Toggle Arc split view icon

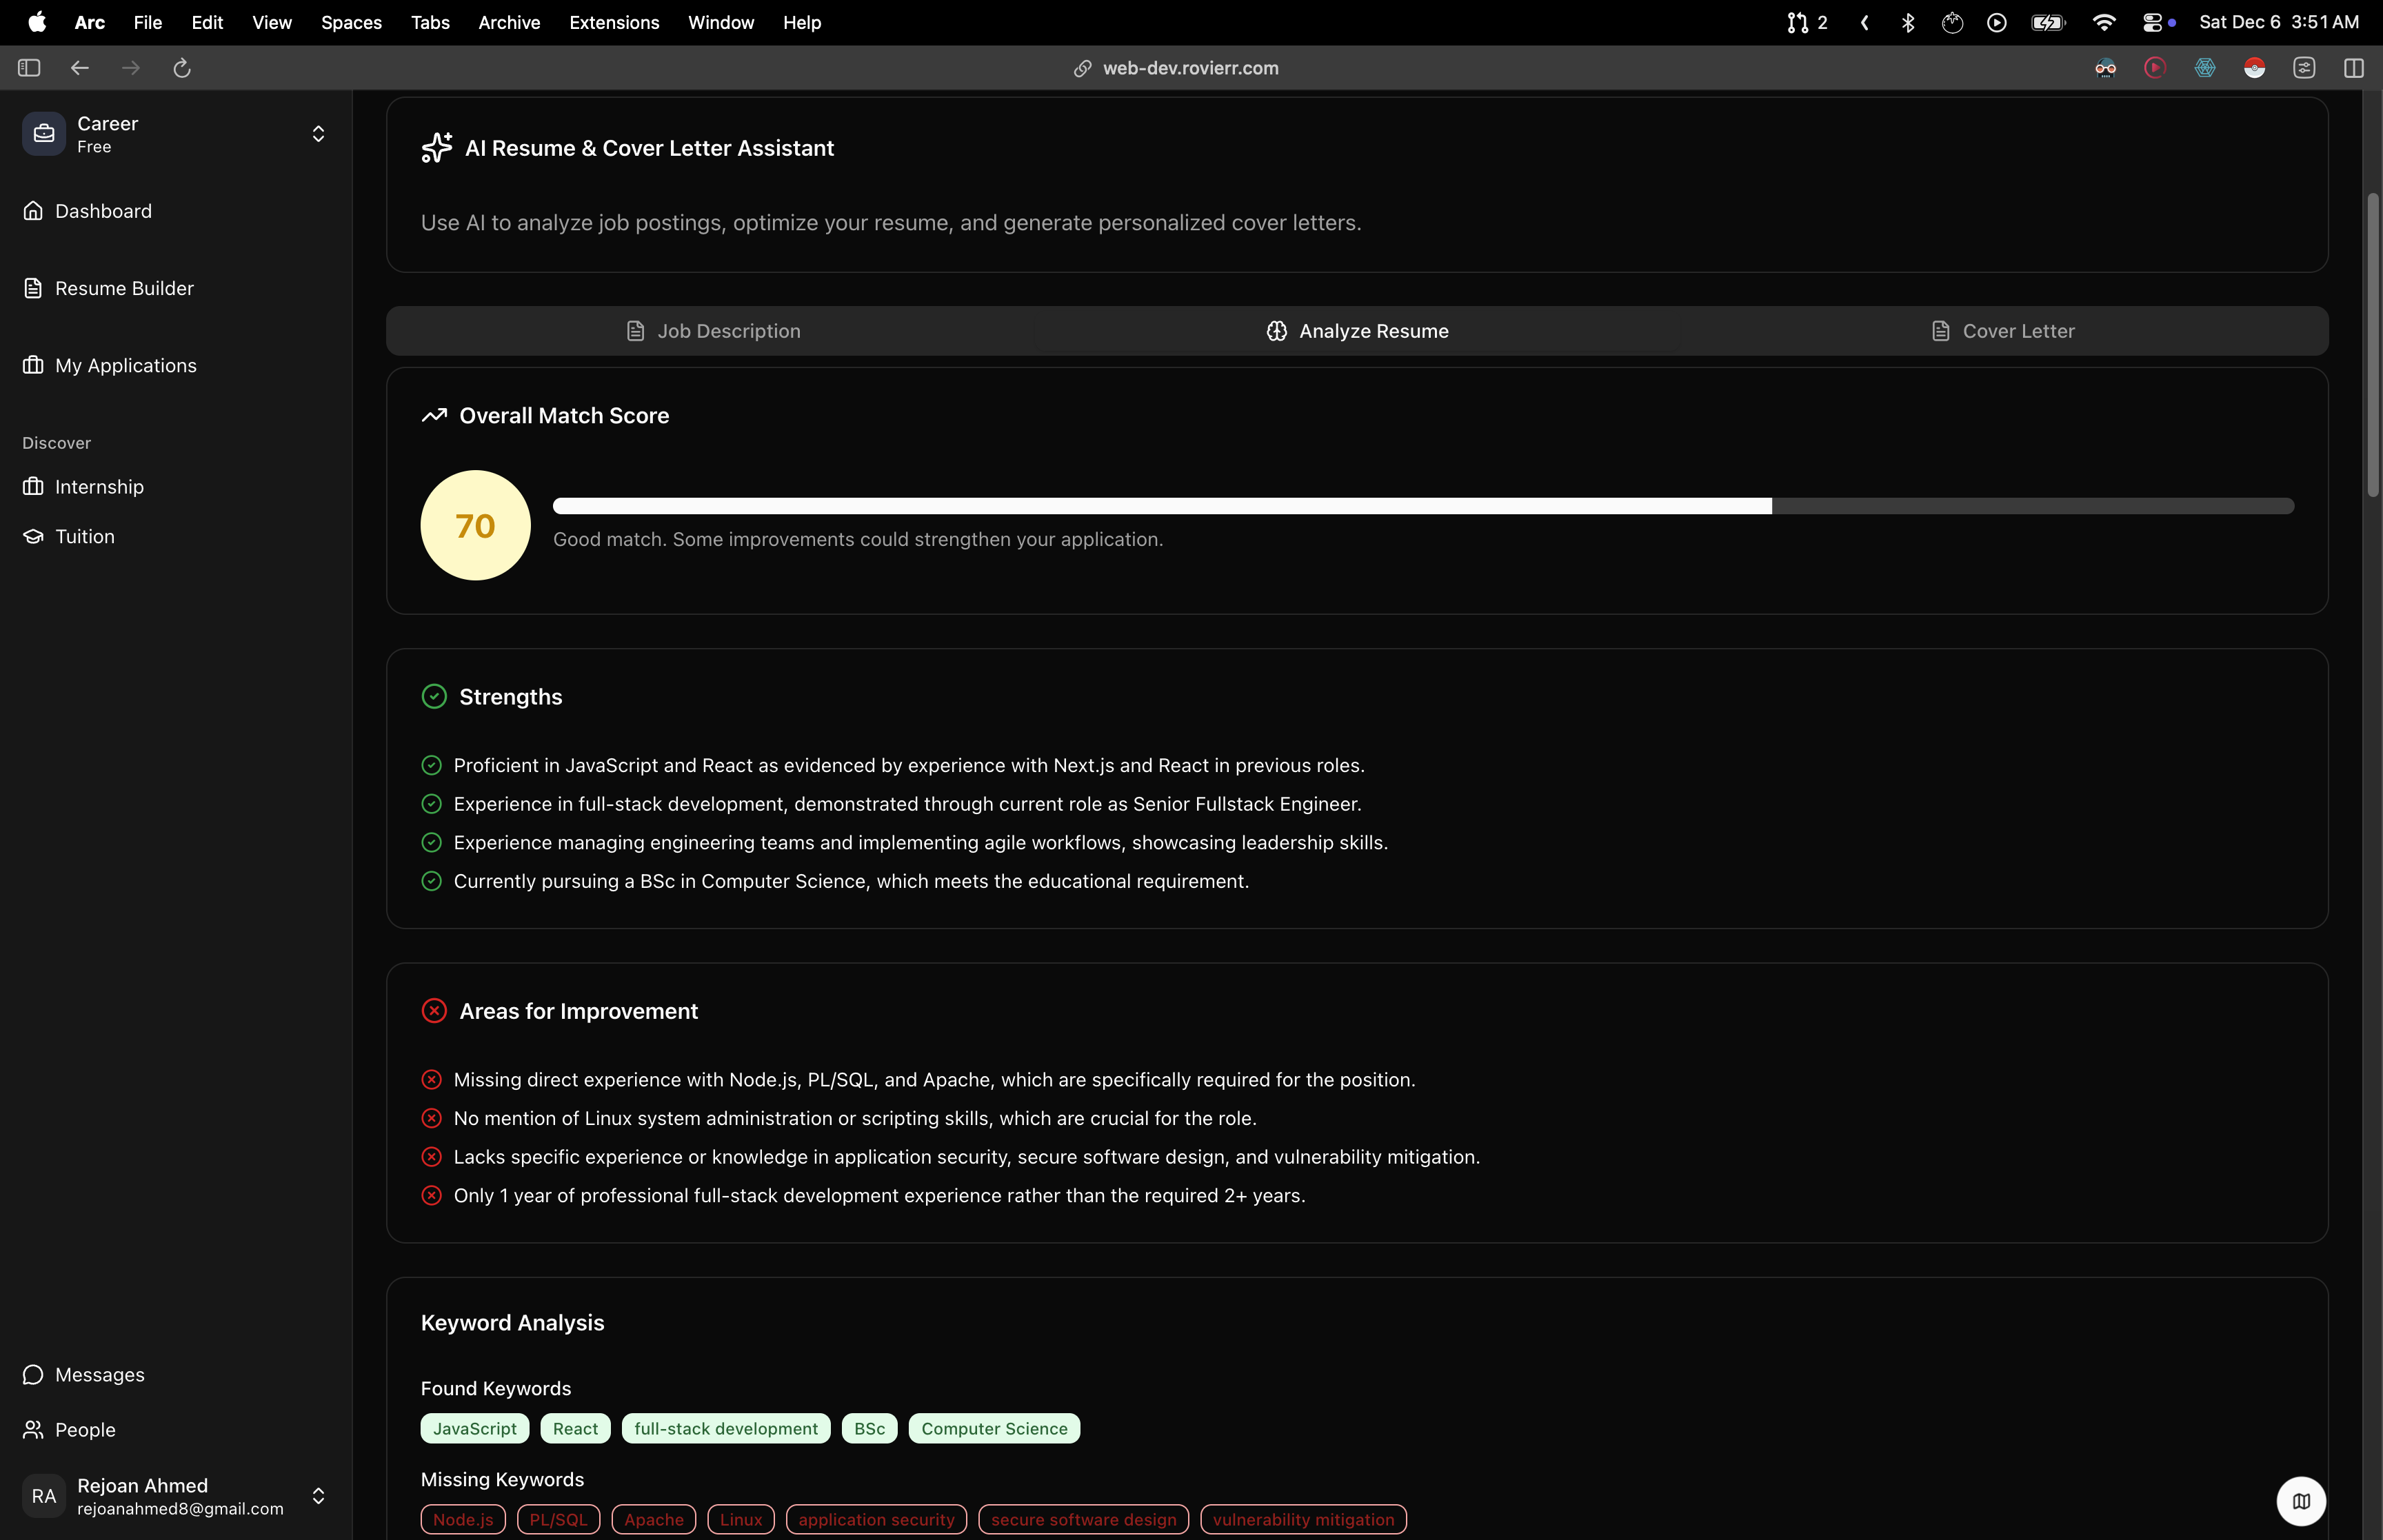pyautogui.click(x=2354, y=68)
